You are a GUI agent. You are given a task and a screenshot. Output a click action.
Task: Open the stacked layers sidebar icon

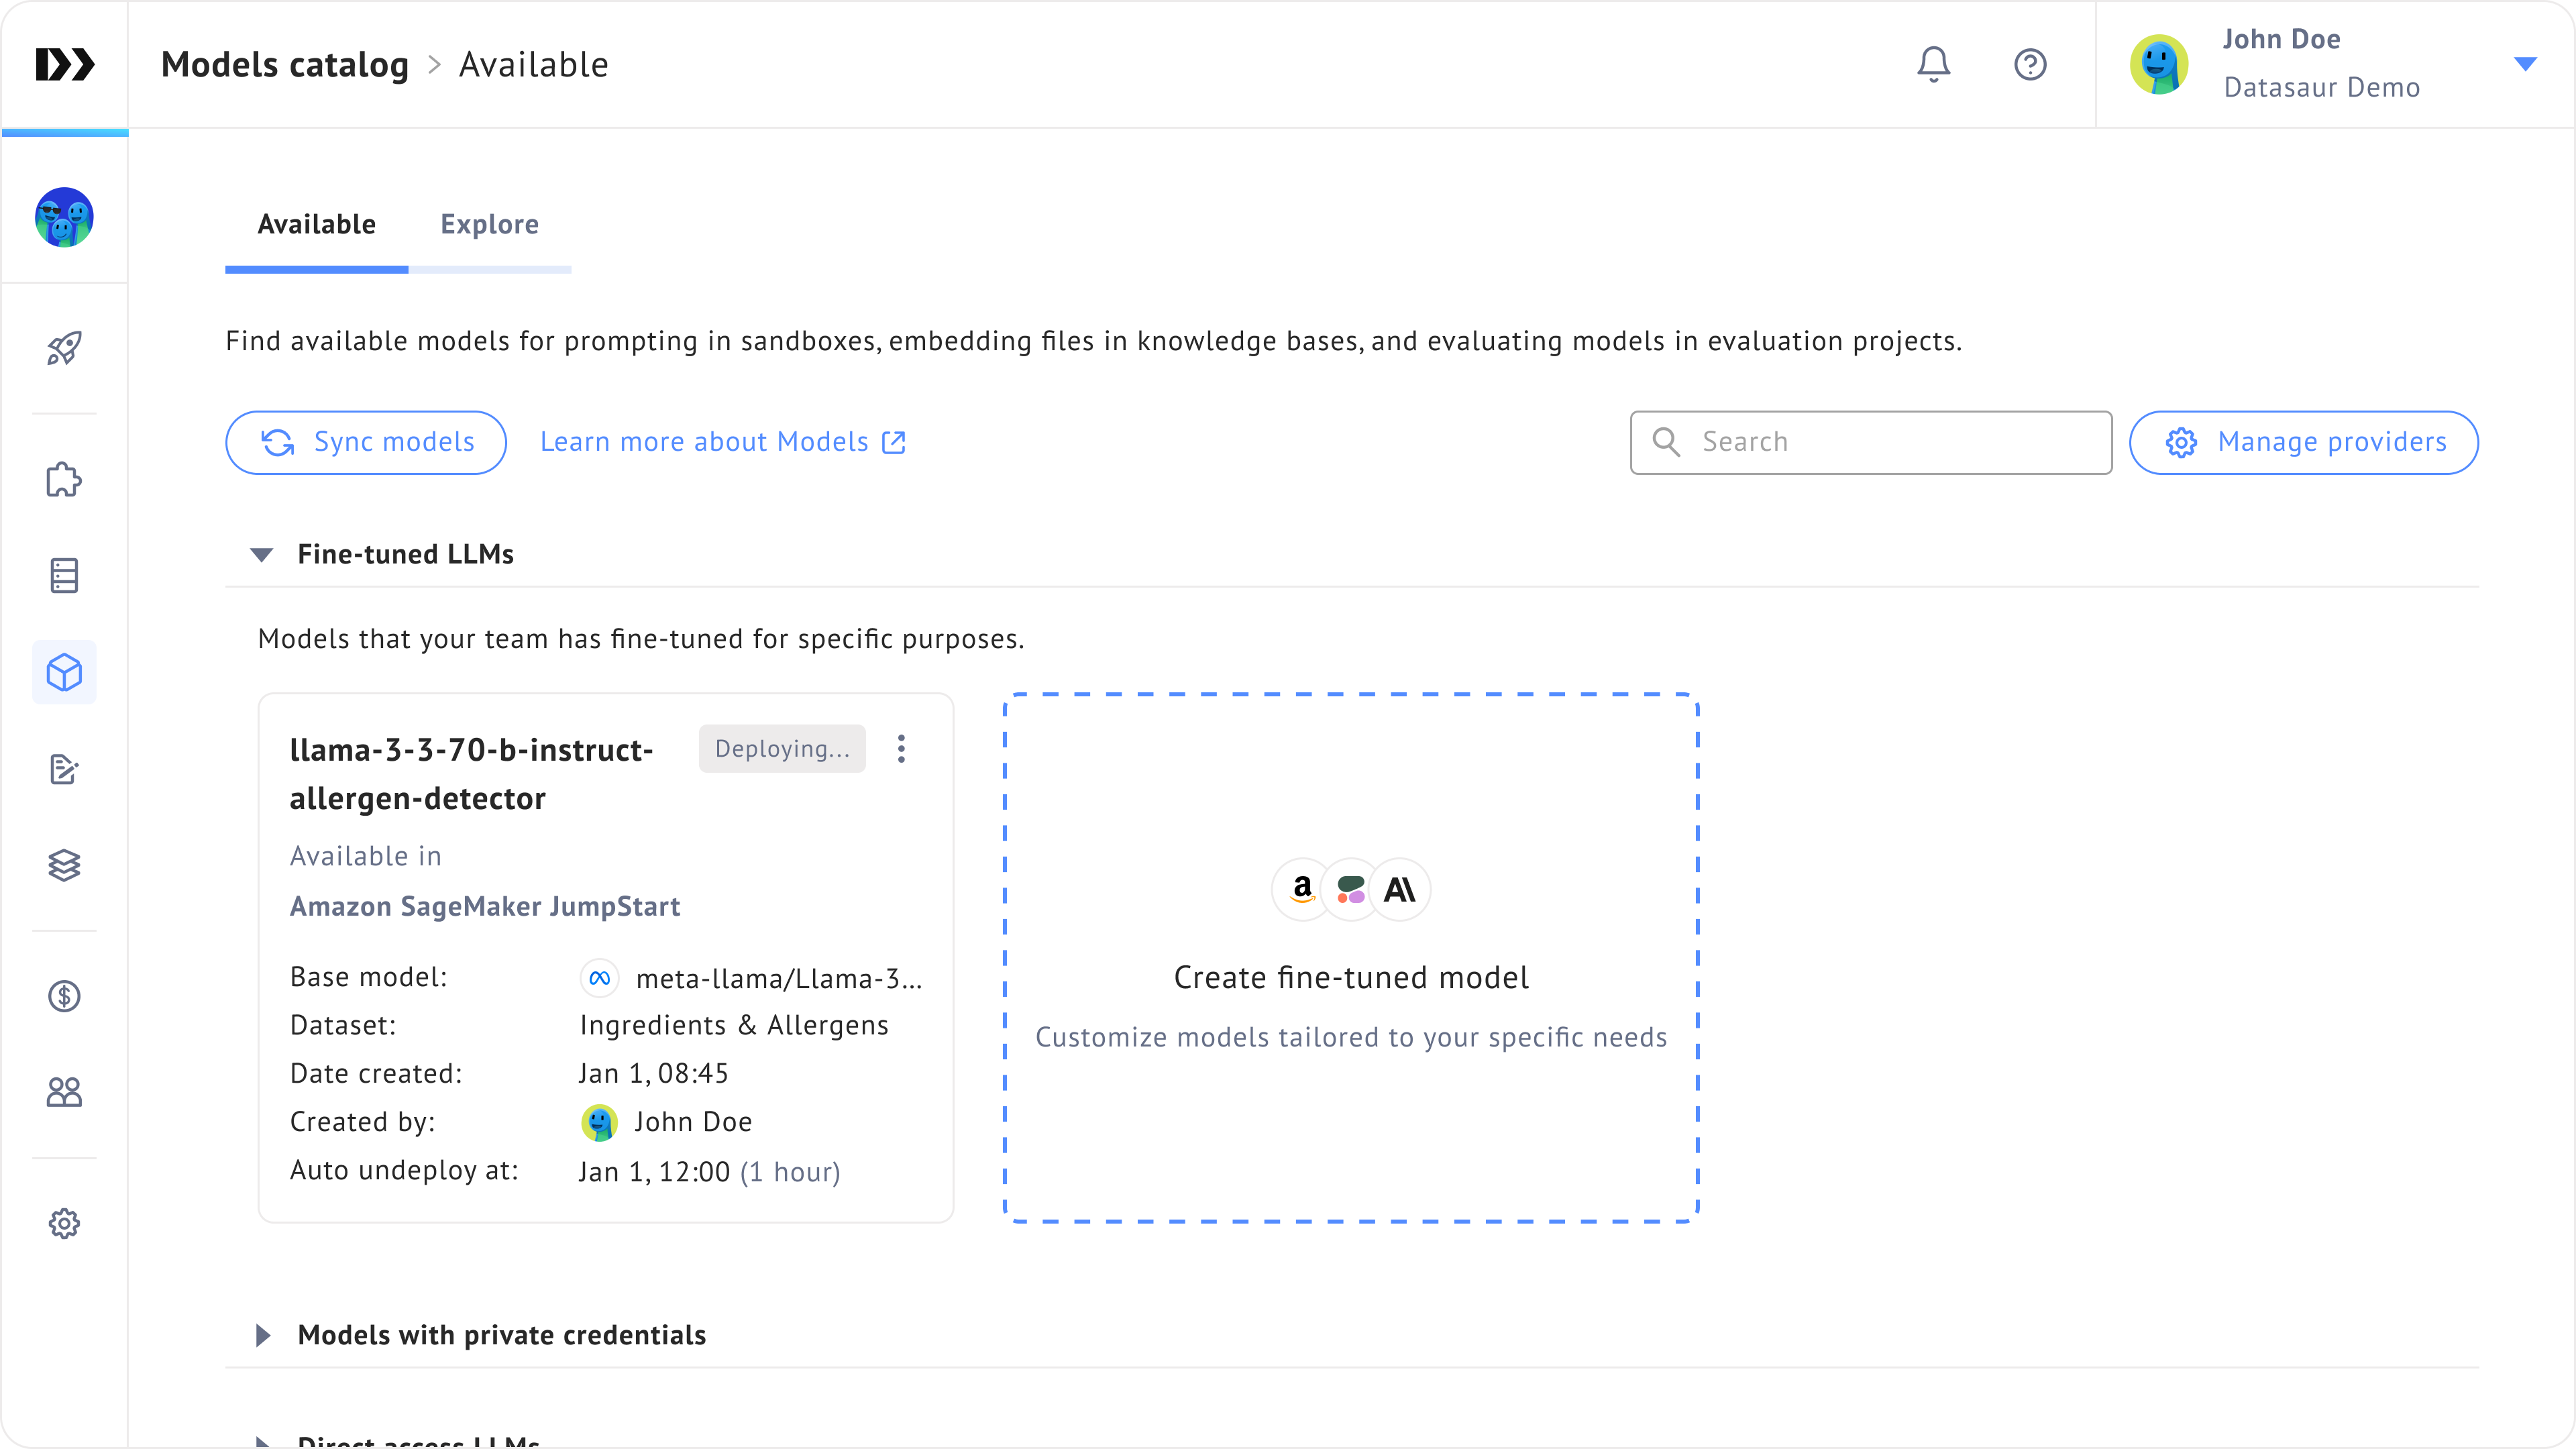coord(64,865)
